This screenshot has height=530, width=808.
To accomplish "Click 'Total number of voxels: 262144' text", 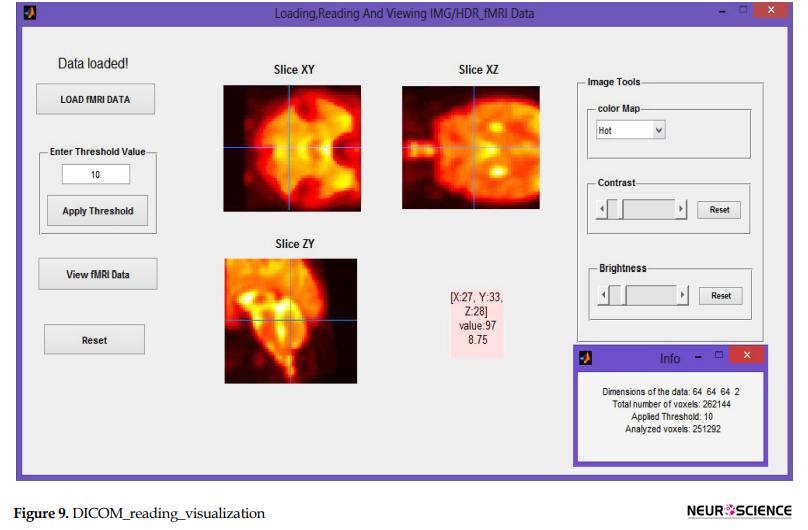I will pos(671,404).
